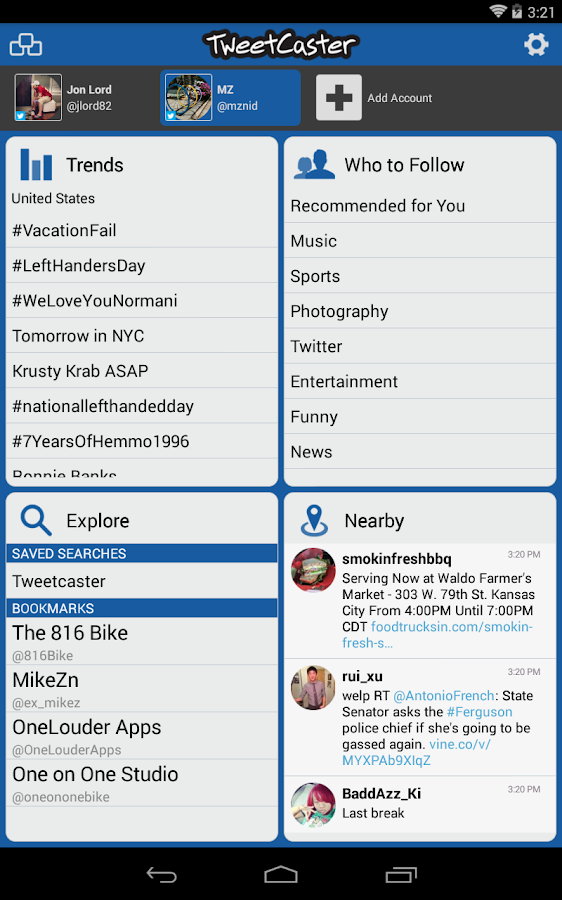The height and width of the screenshot is (900, 562).
Task: Open the Trends bar chart icon
Action: (x=36, y=165)
